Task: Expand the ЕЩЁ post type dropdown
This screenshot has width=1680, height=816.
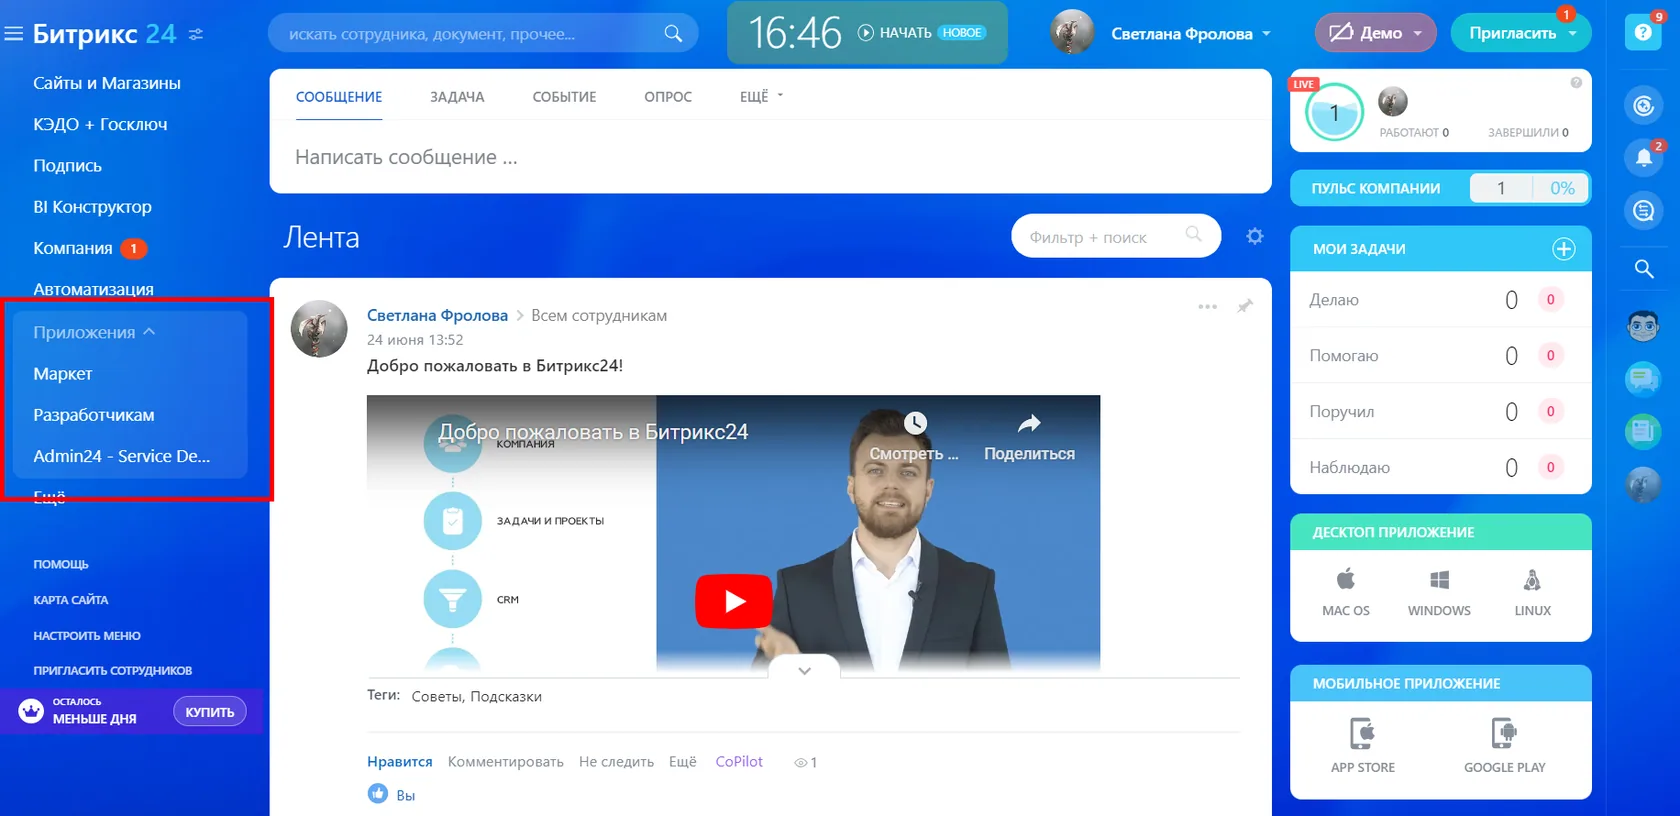Action: pyautogui.click(x=761, y=97)
